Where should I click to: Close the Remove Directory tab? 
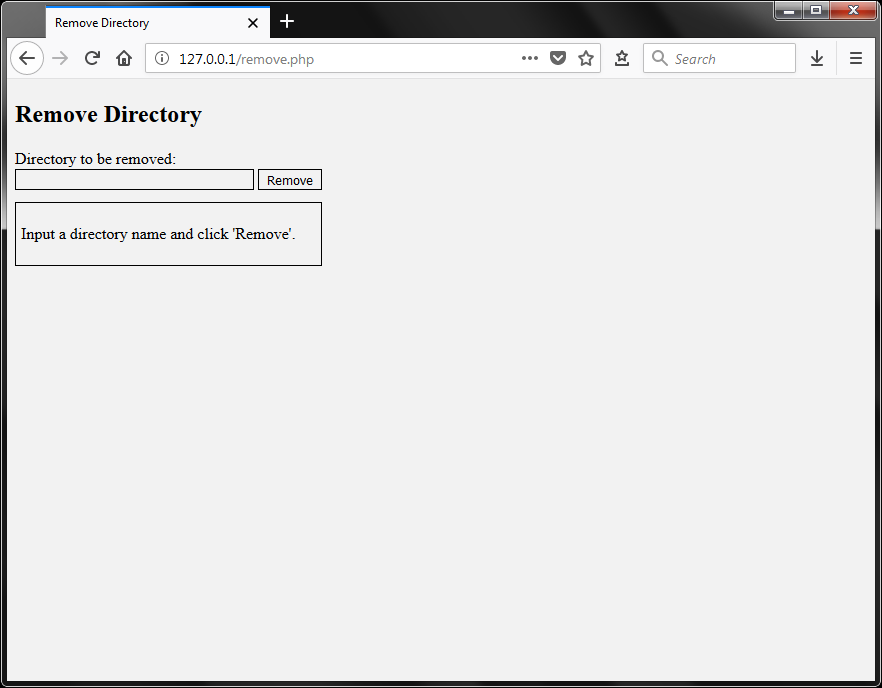point(253,21)
